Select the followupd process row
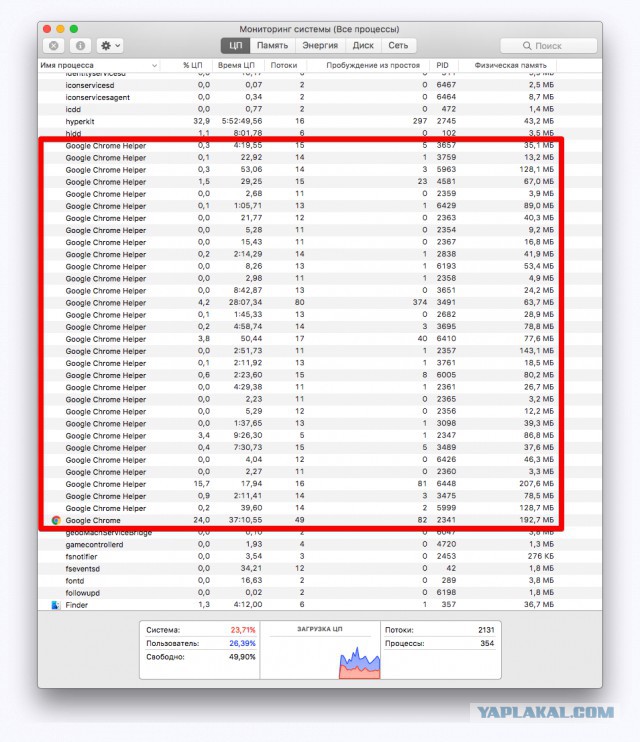Image resolution: width=640 pixels, height=742 pixels. [x=320, y=592]
